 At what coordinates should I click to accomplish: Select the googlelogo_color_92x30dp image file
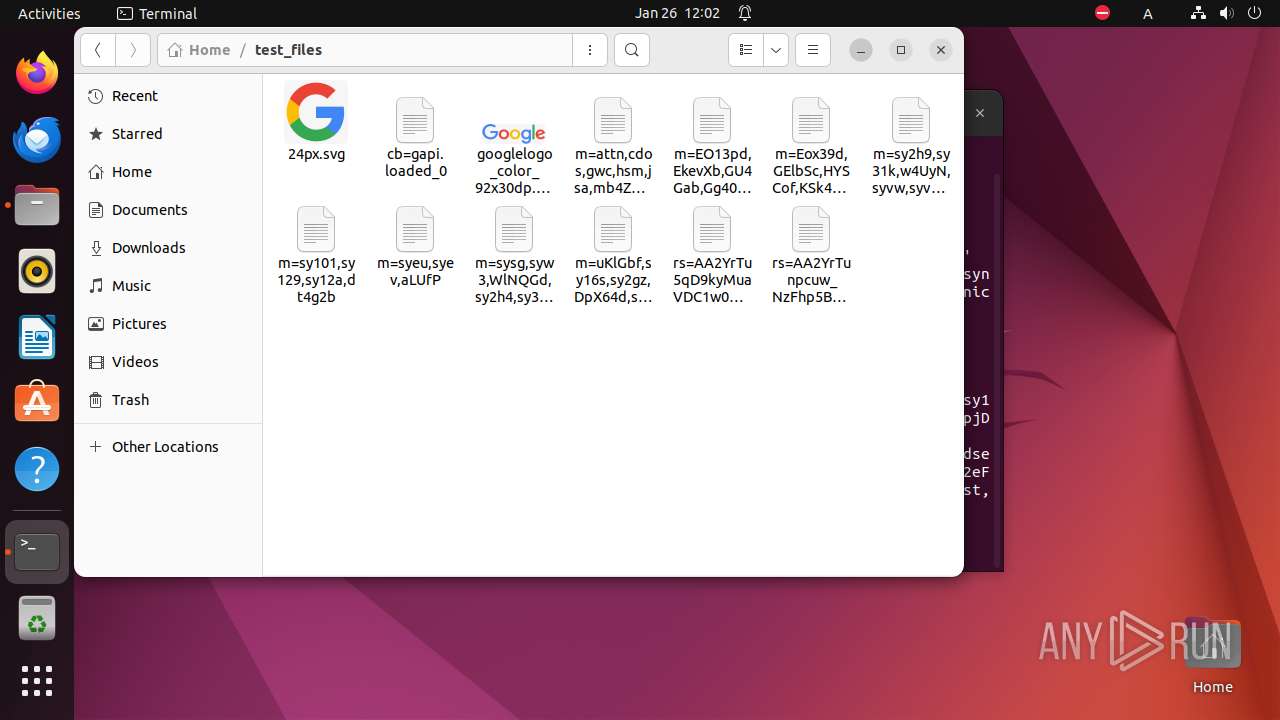click(514, 133)
